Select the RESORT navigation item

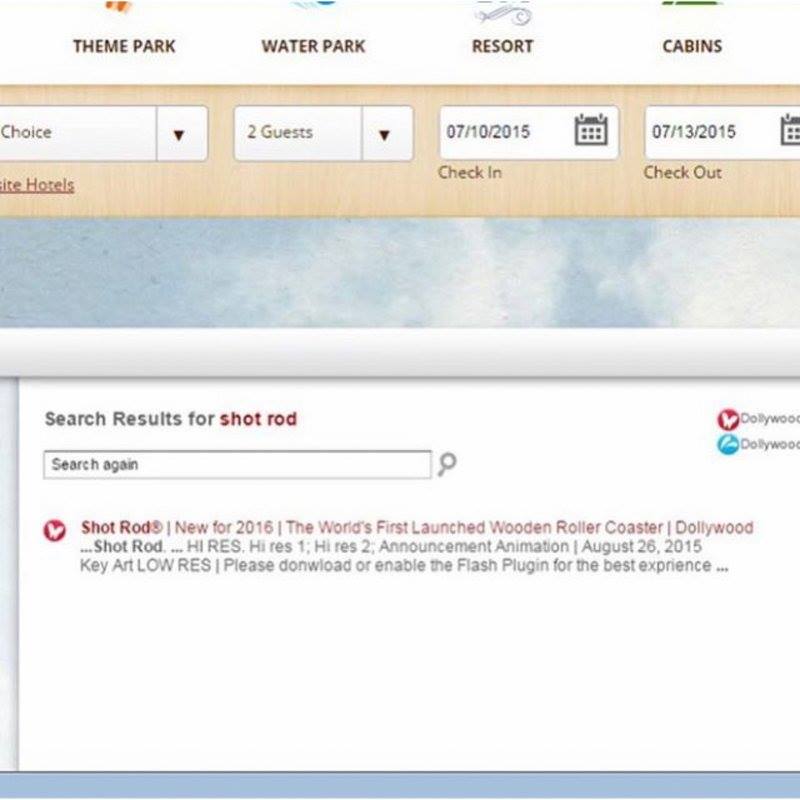[502, 46]
